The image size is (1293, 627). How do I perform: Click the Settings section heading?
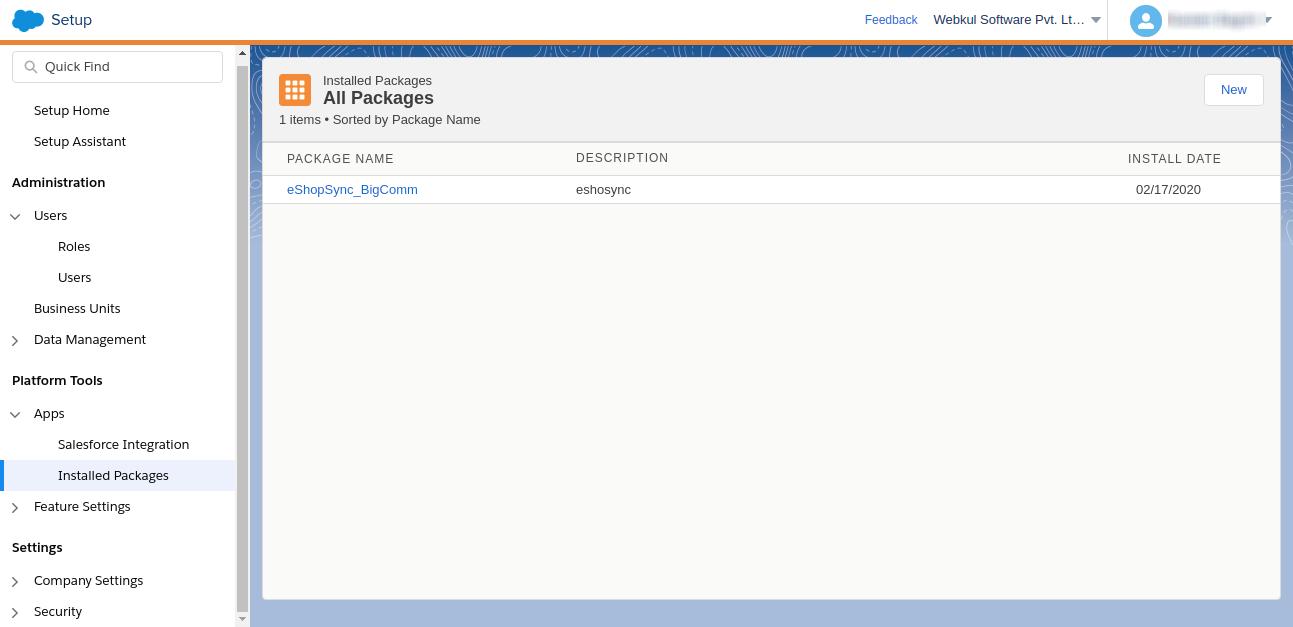[37, 548]
